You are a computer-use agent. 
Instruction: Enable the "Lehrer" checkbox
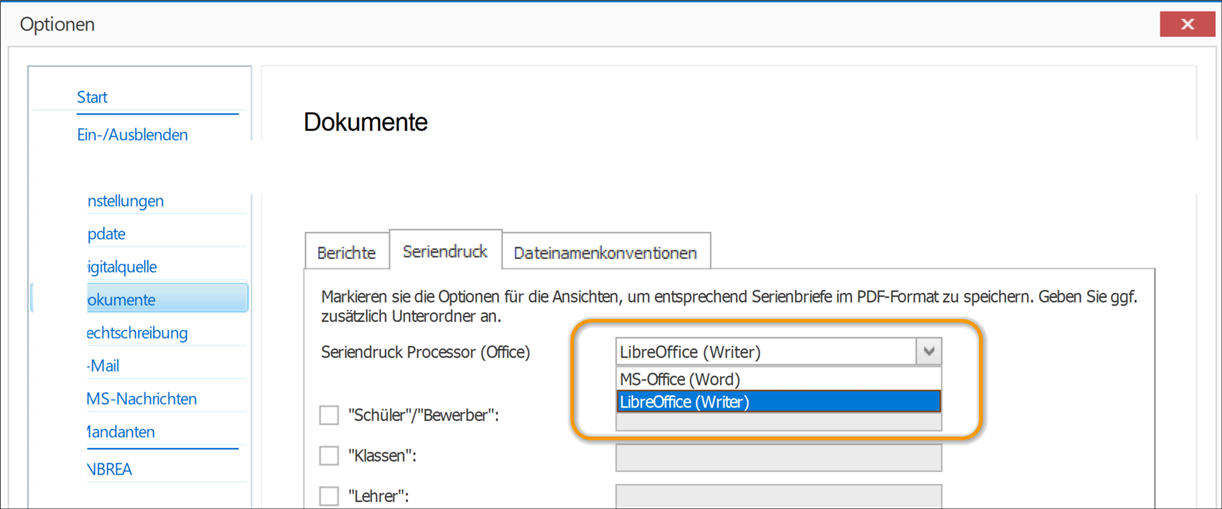point(329,495)
